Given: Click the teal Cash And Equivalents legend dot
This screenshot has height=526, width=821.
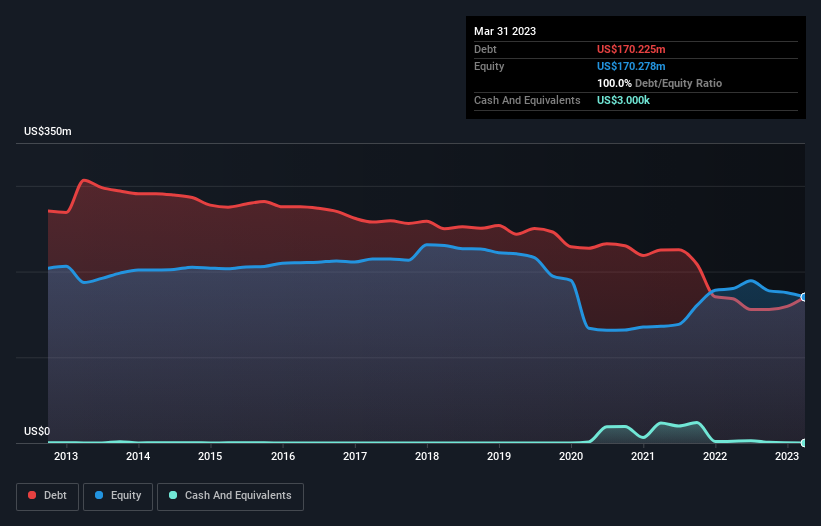Looking at the screenshot, I should click(x=174, y=496).
